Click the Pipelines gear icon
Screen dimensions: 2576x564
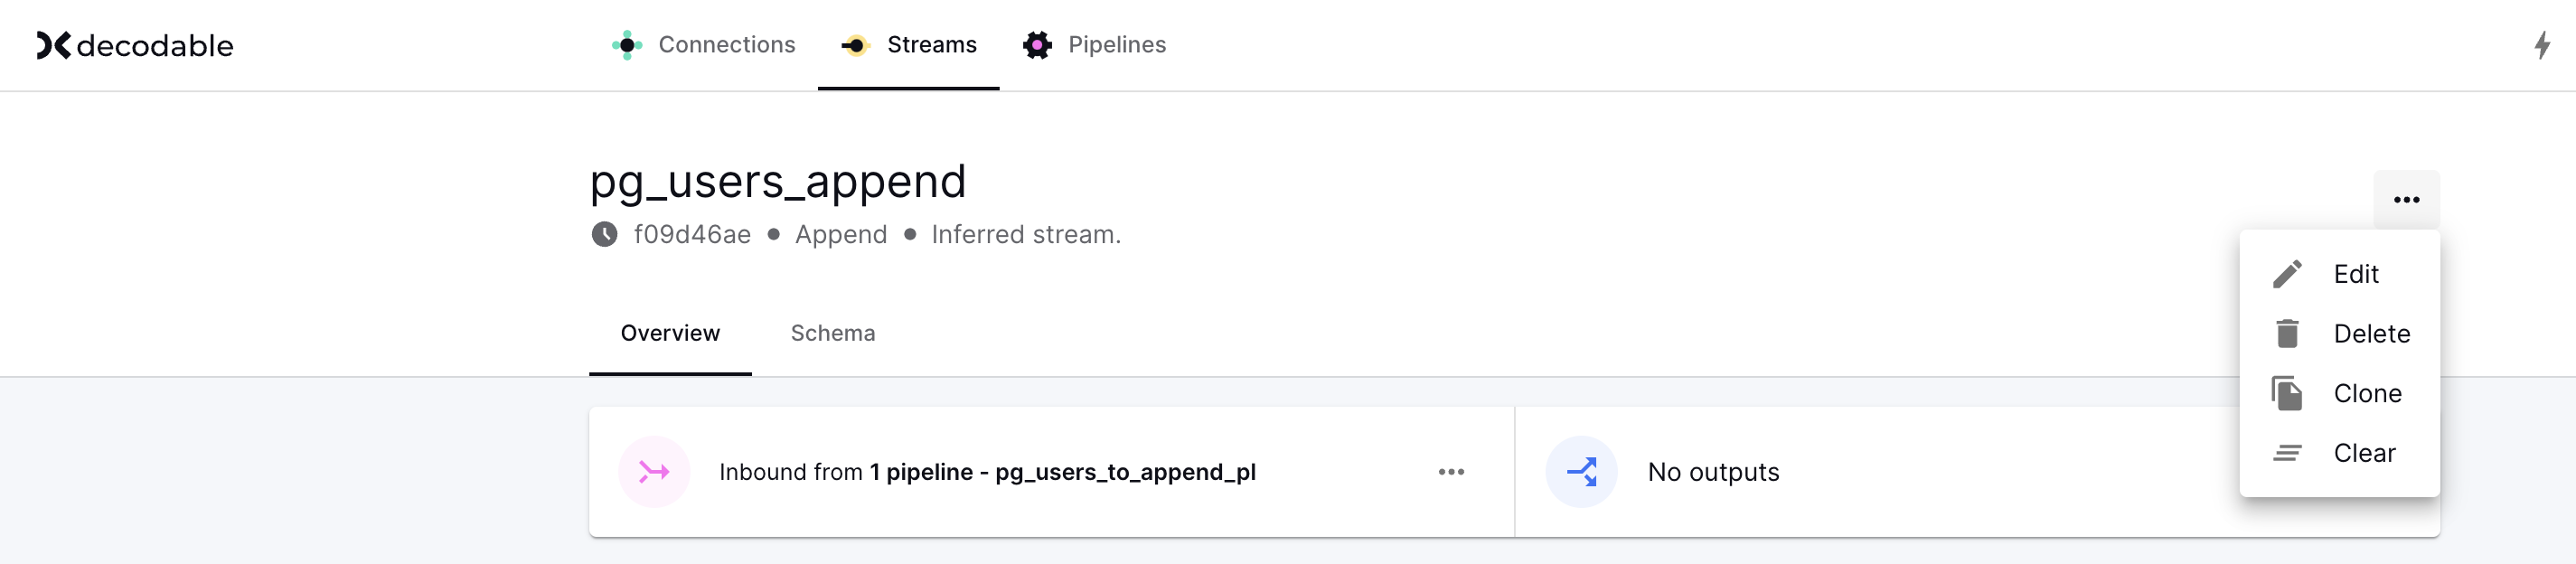[x=1037, y=44]
